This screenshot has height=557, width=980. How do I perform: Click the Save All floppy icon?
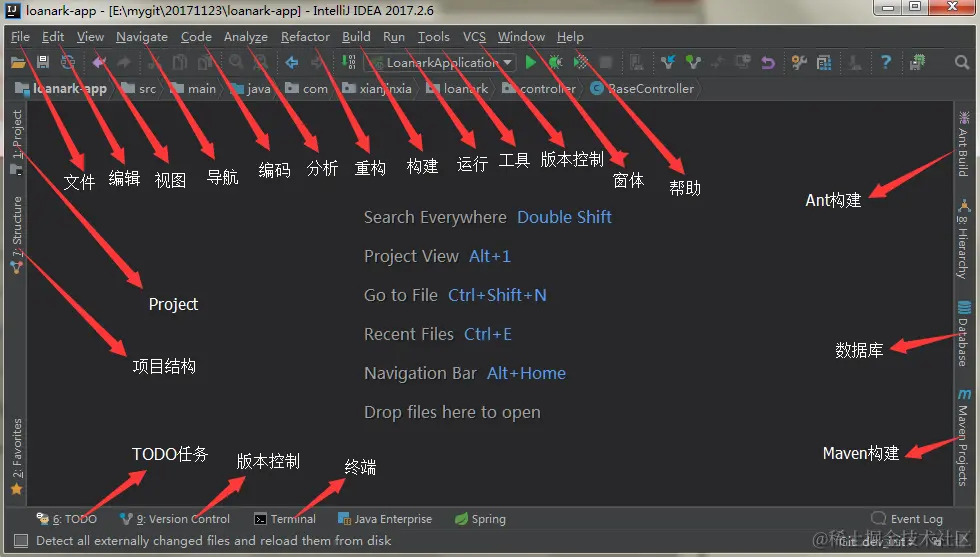click(43, 62)
